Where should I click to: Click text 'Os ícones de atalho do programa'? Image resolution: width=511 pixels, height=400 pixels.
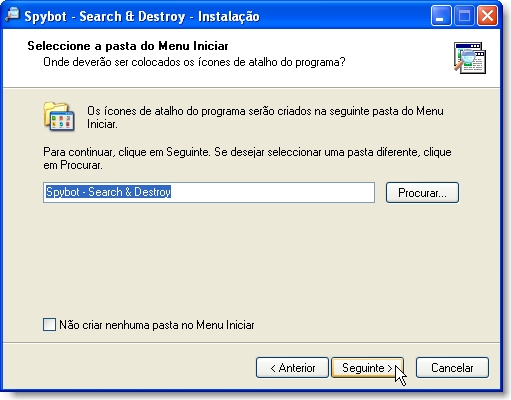pyautogui.click(x=166, y=111)
